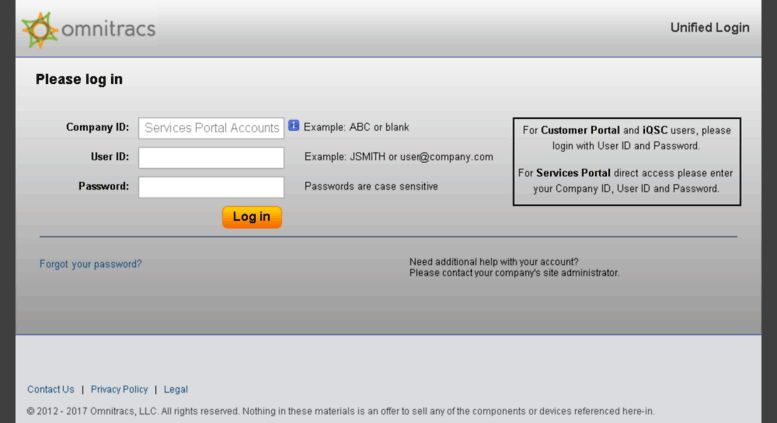The height and width of the screenshot is (423, 777).
Task: Click the blue info icon beside Company ID
Action: 294,127
